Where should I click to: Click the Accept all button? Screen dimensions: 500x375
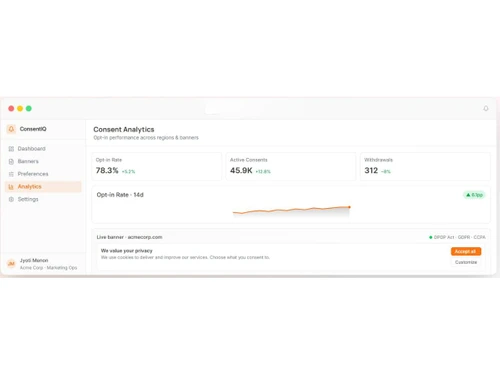point(466,251)
